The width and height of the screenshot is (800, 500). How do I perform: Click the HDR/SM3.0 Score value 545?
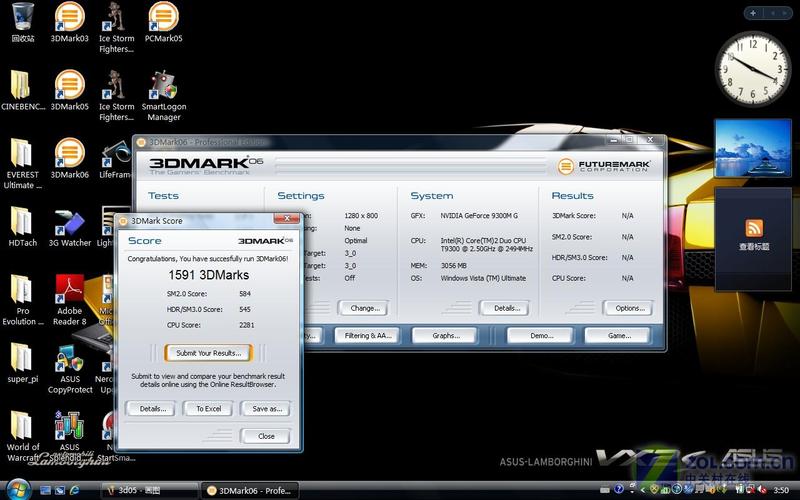[x=245, y=309]
